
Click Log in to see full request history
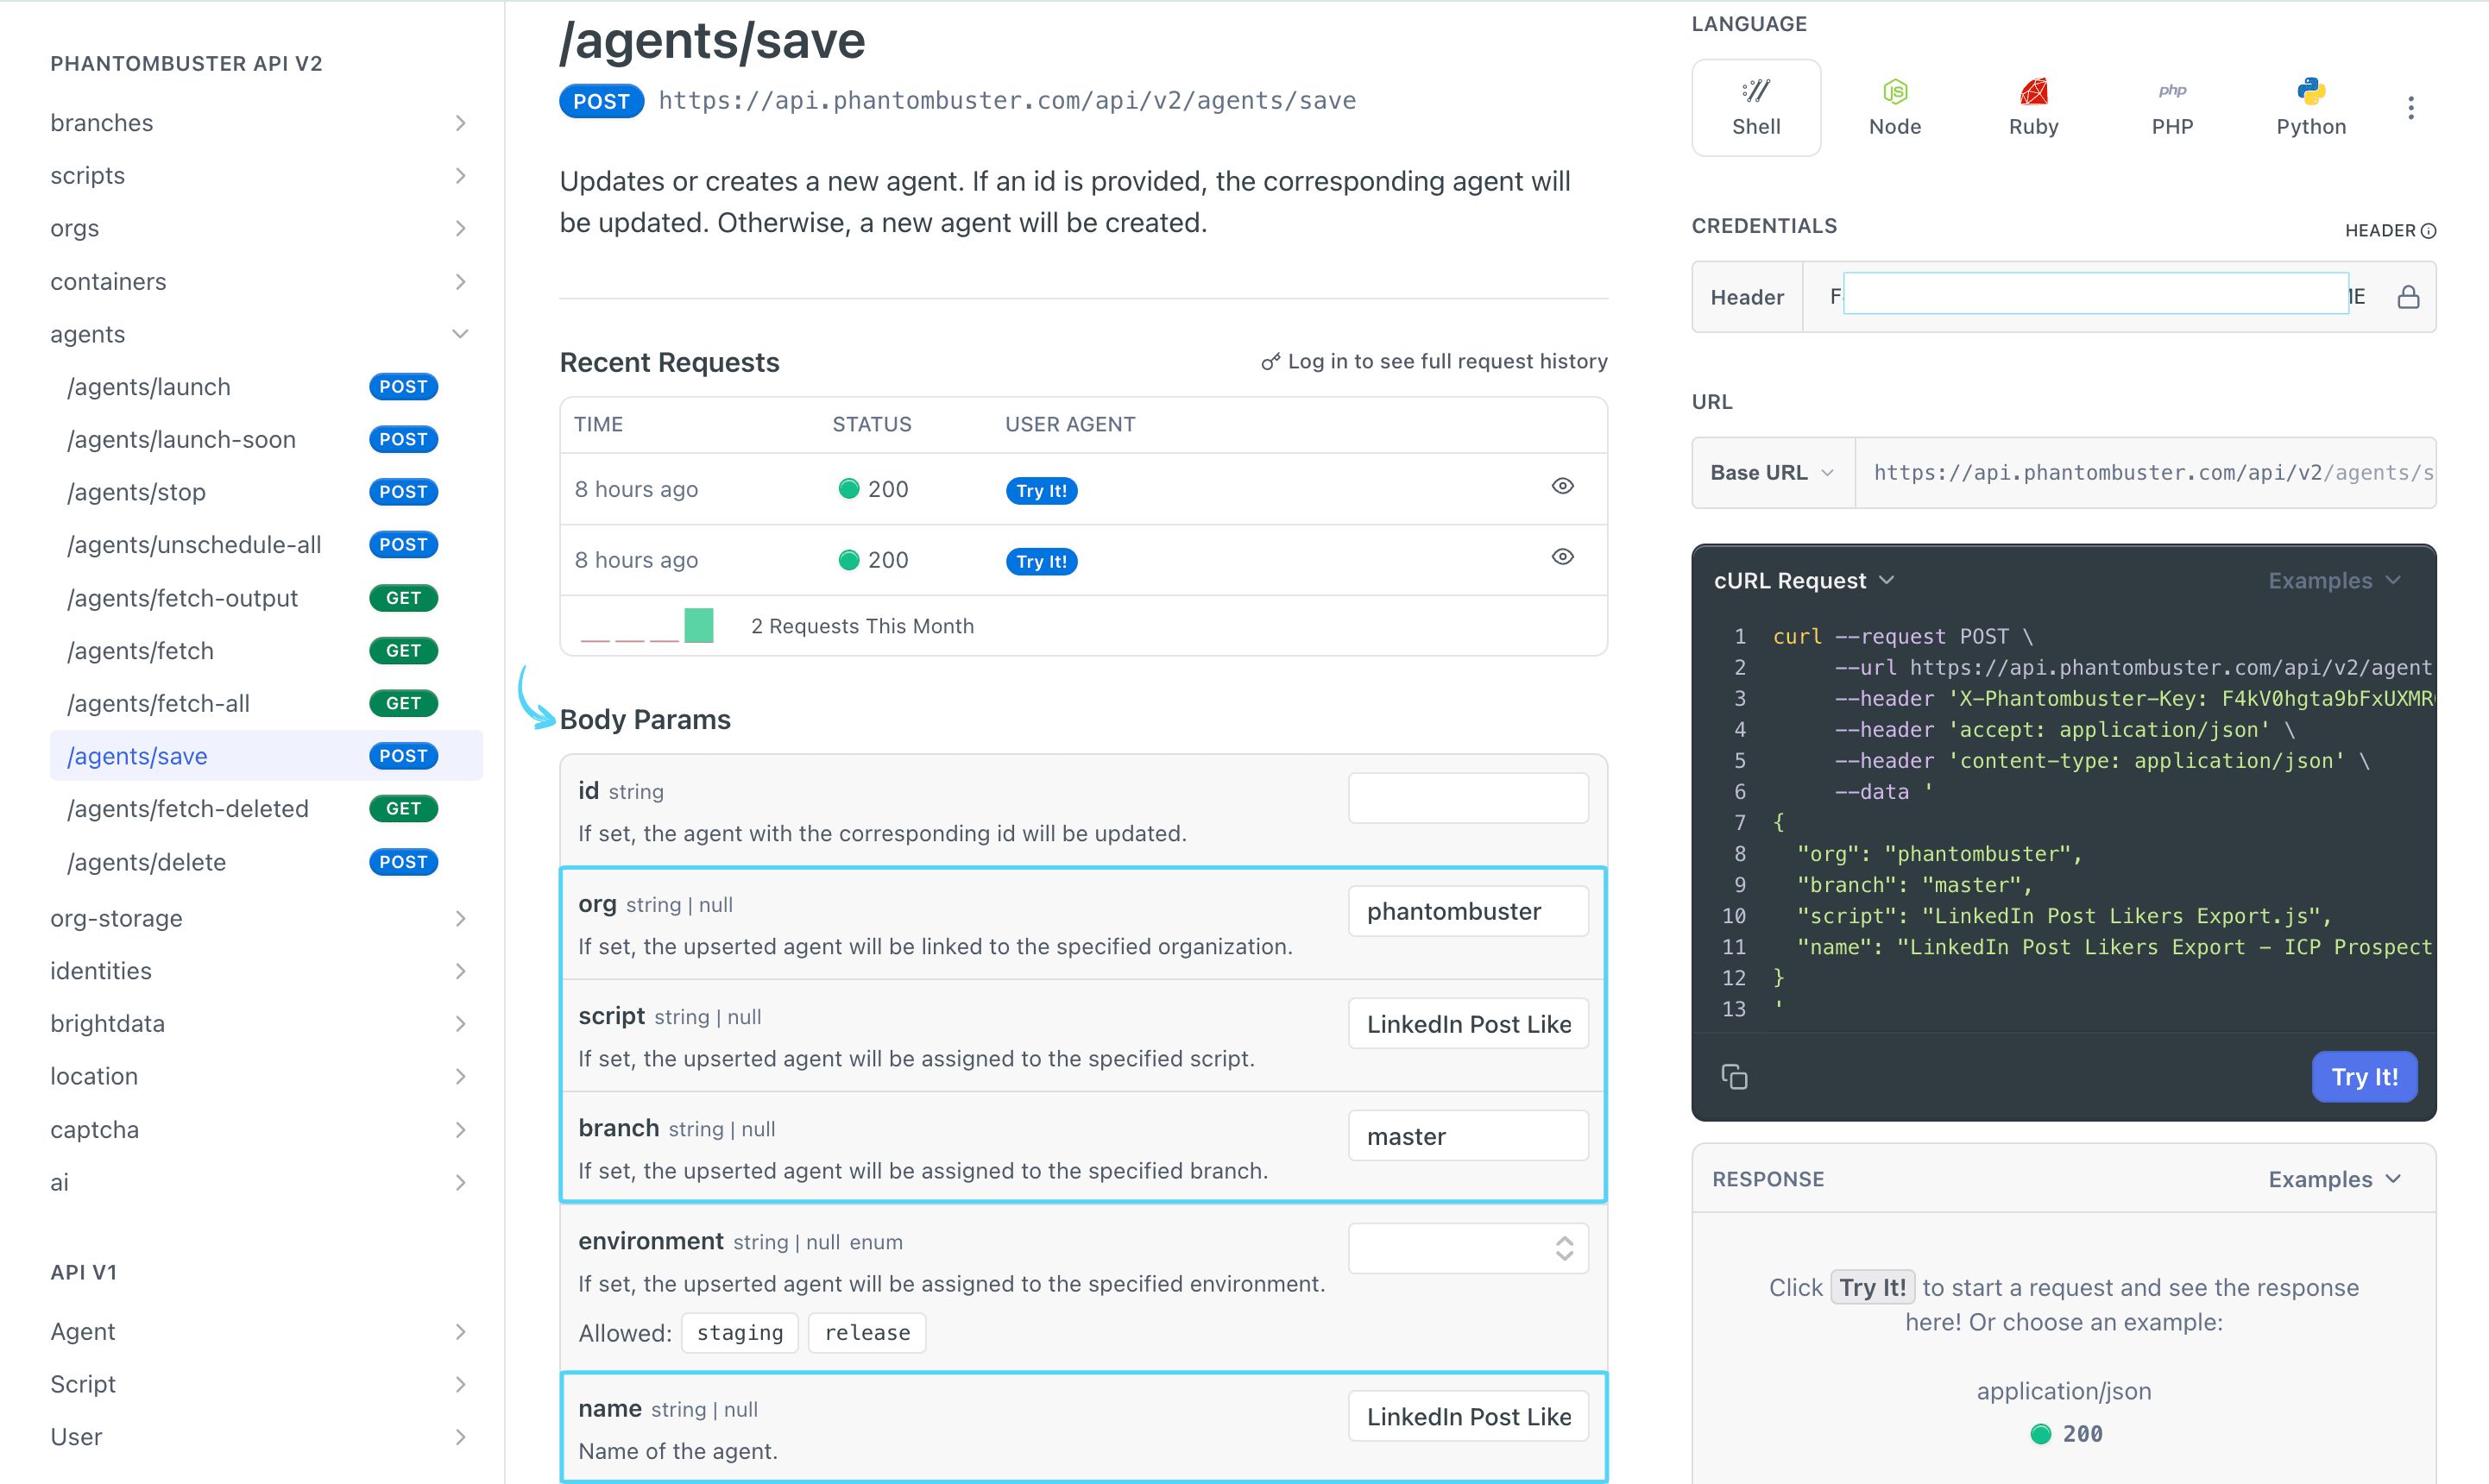click(x=1447, y=361)
